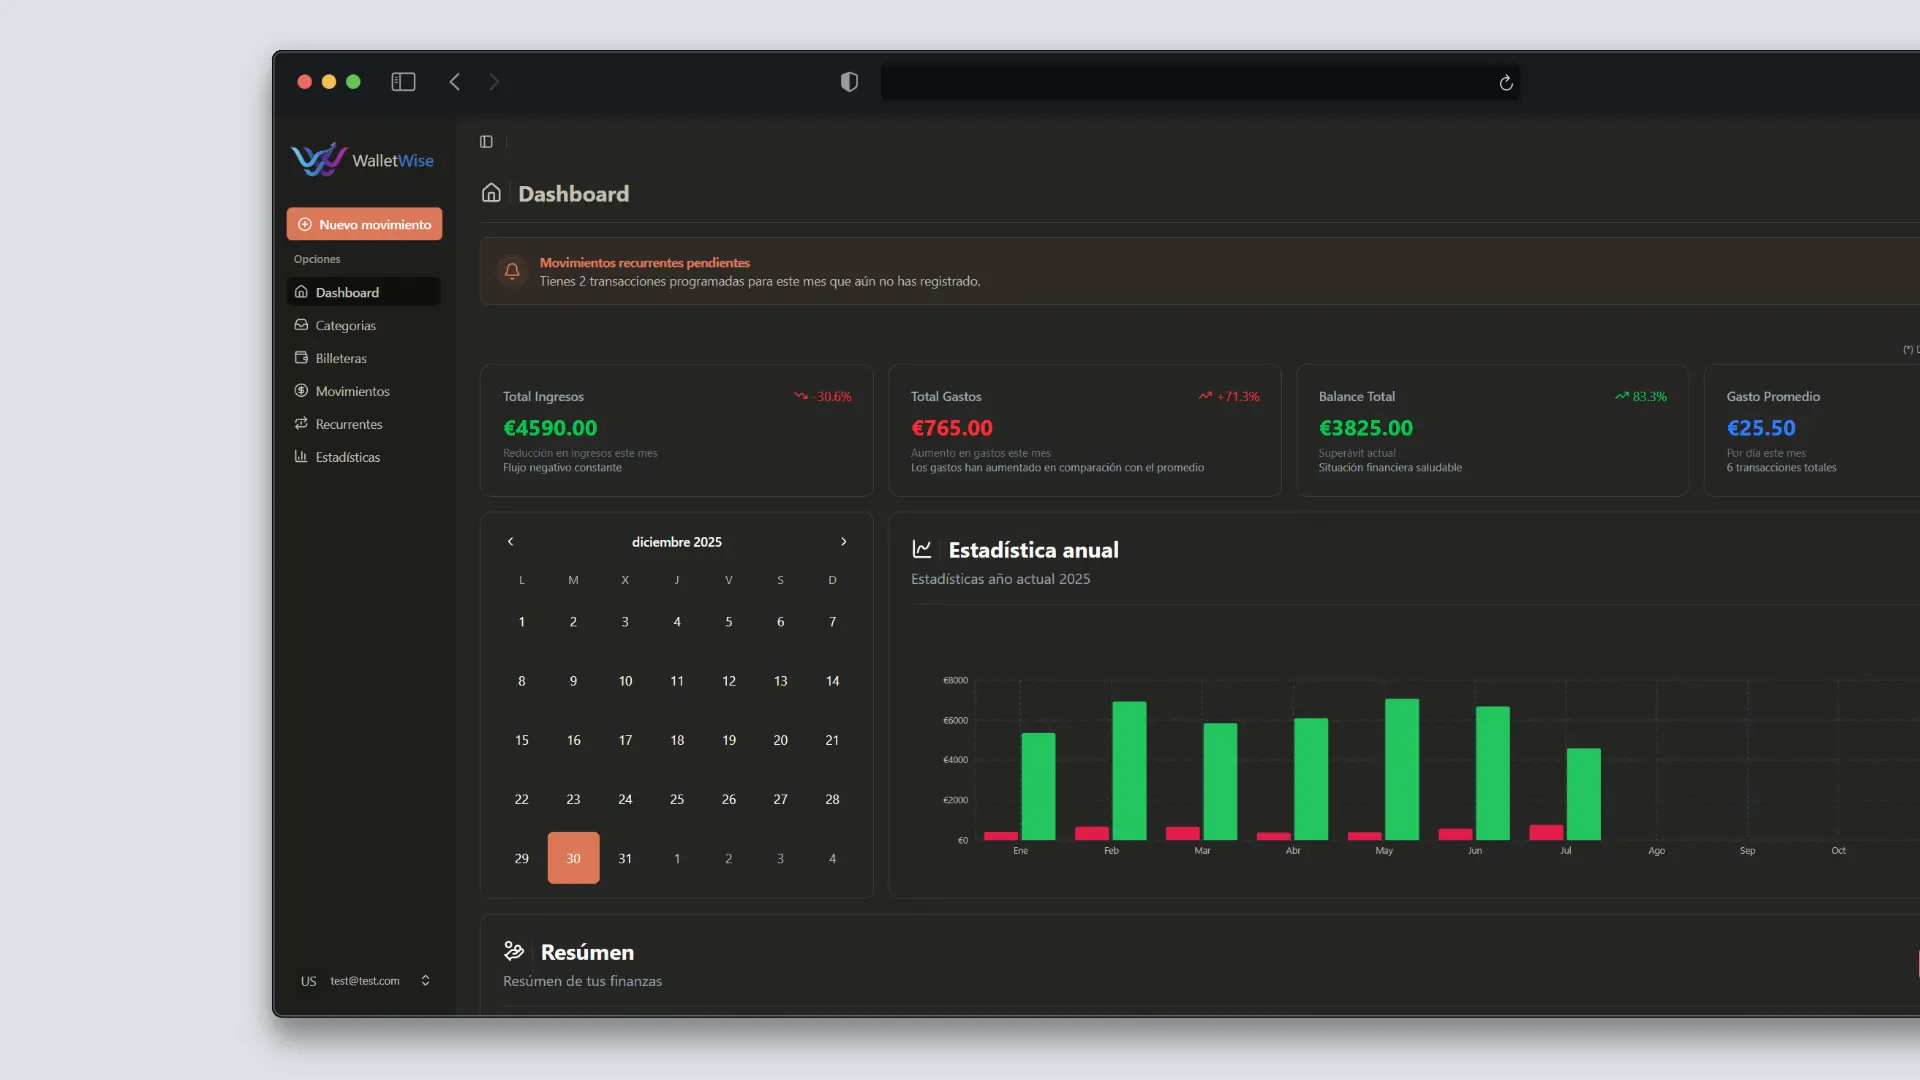The width and height of the screenshot is (1920, 1080).
Task: Click the notification bell icon in alert banner
Action: (x=512, y=271)
